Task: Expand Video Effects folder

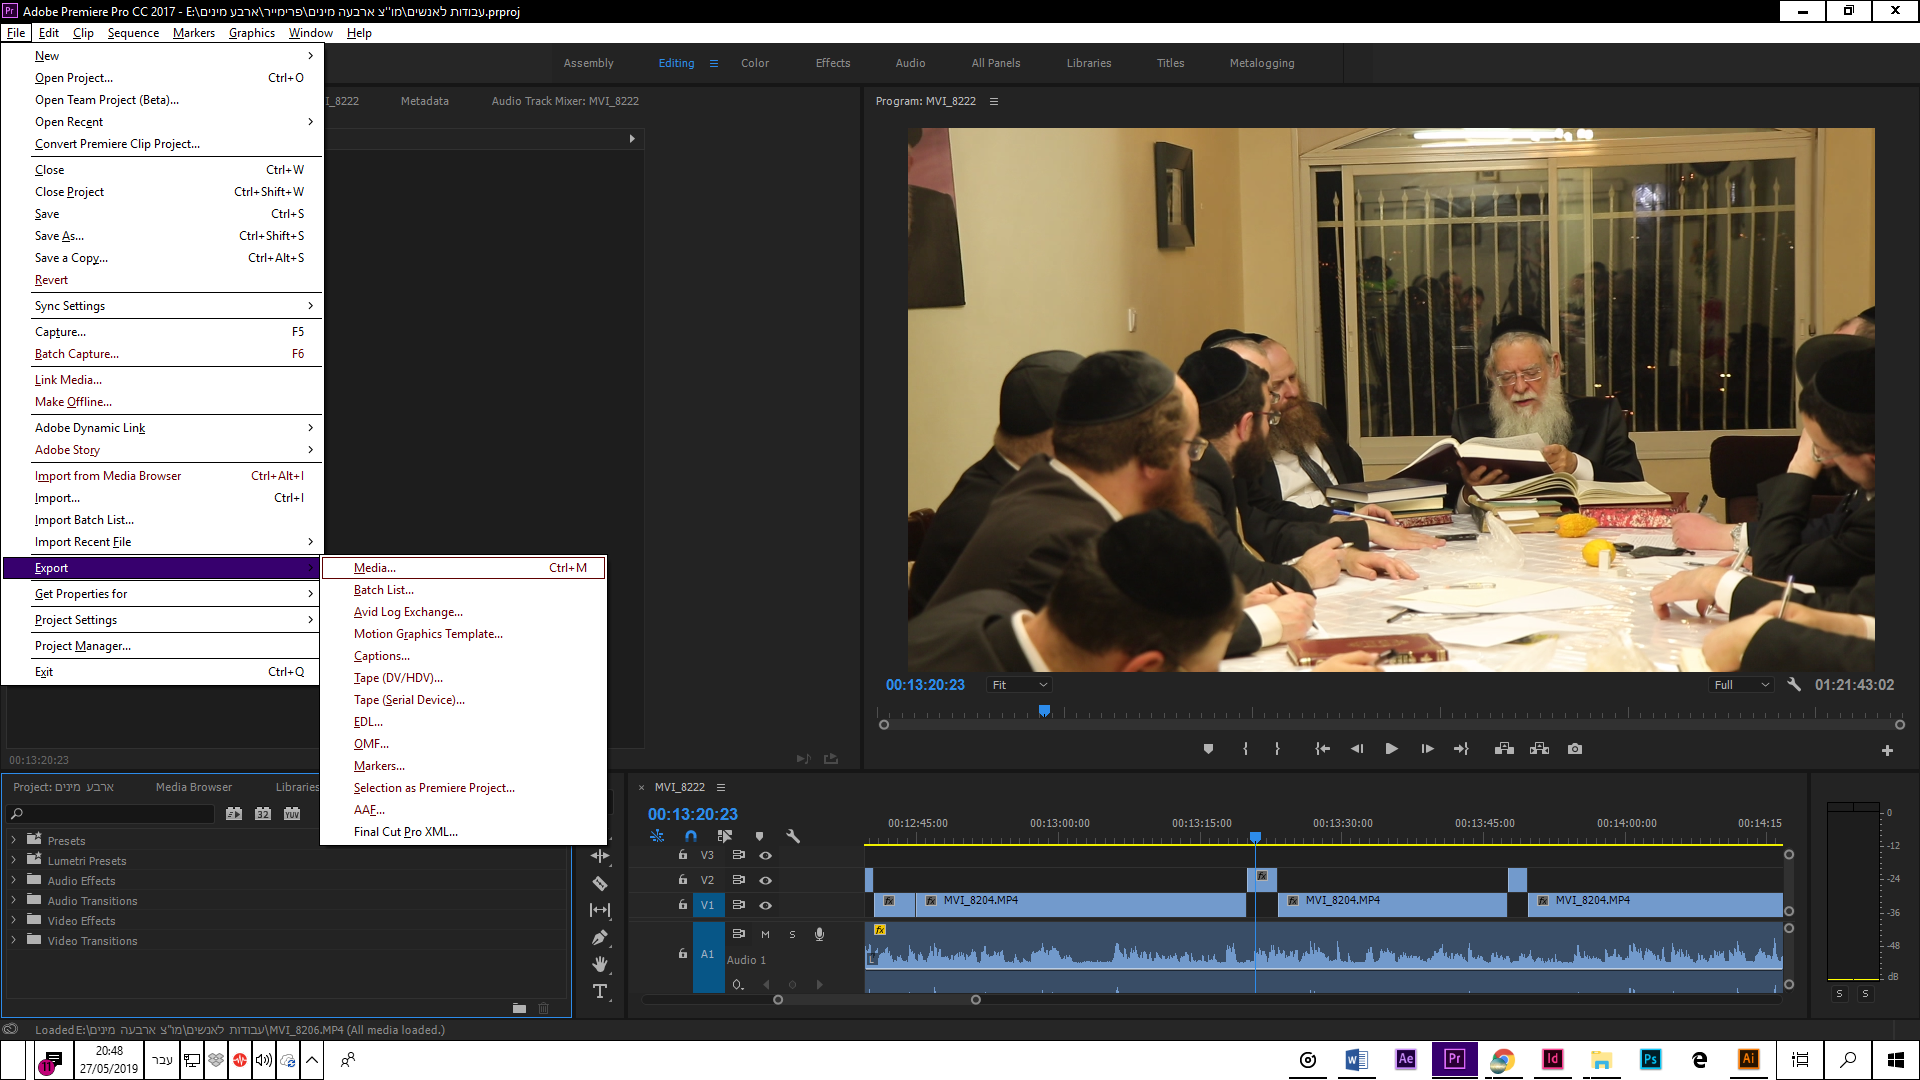Action: [14, 920]
